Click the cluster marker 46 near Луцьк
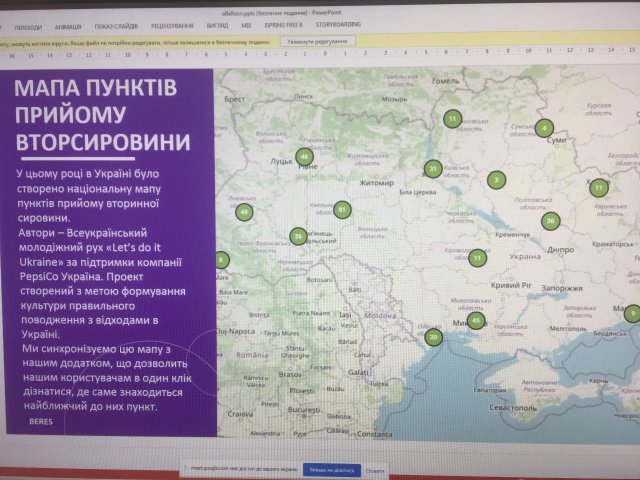This screenshot has height=480, width=640. 305,156
